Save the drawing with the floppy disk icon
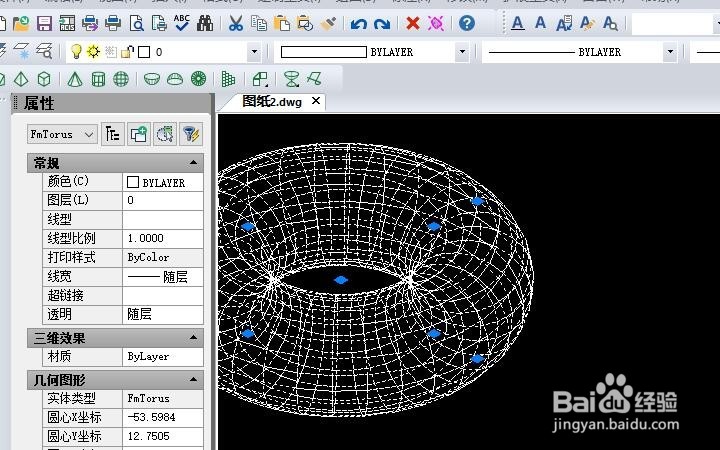 coord(45,23)
